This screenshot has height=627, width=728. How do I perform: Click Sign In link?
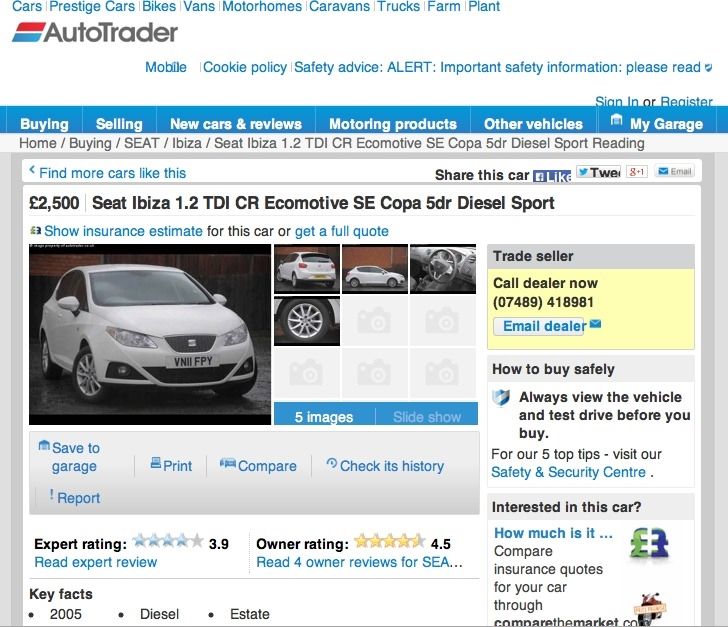(617, 101)
